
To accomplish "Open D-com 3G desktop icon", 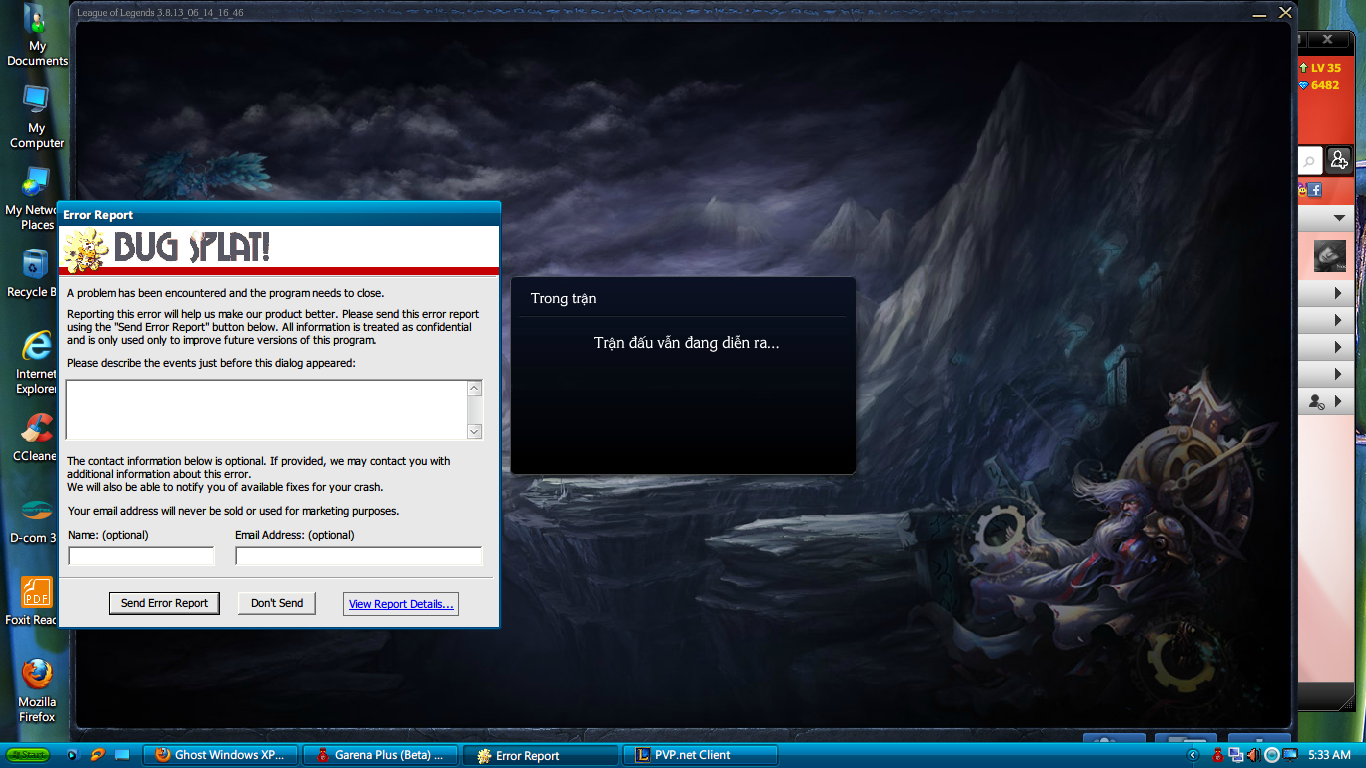I will click(x=36, y=520).
